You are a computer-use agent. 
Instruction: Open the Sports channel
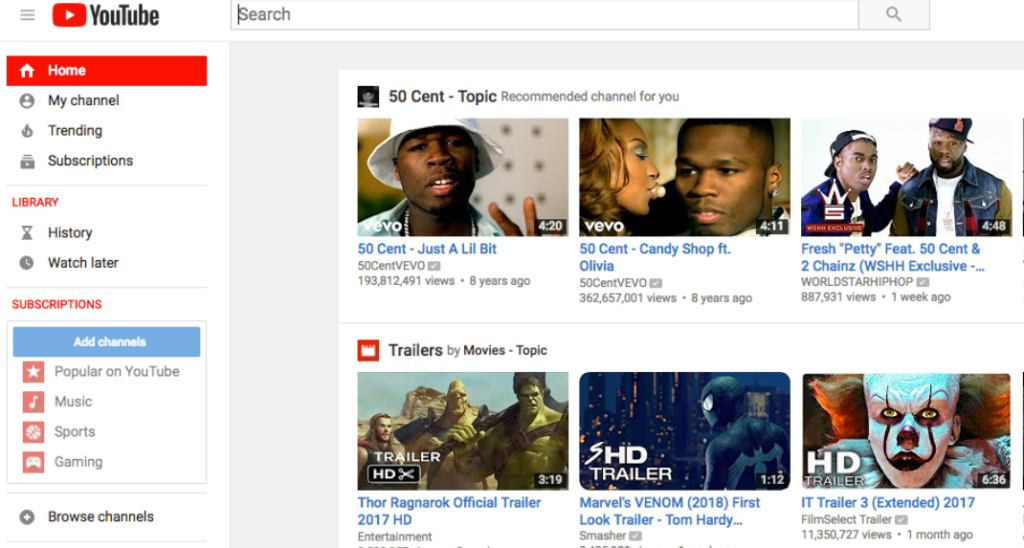click(74, 432)
